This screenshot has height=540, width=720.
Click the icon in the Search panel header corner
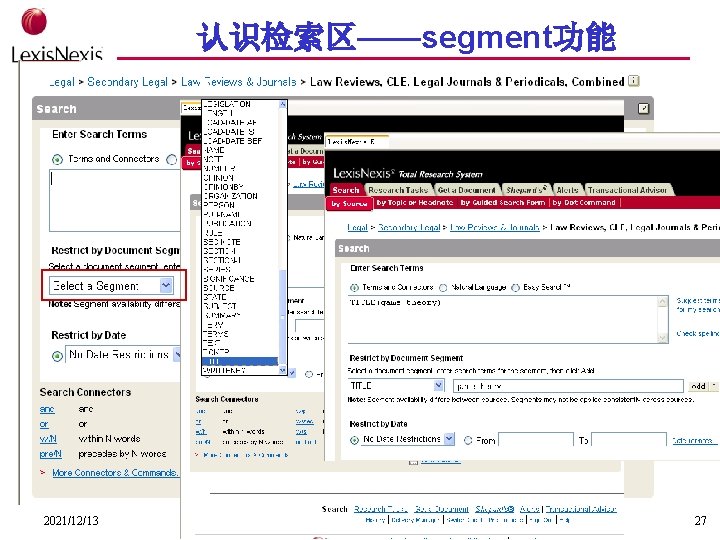[643, 108]
